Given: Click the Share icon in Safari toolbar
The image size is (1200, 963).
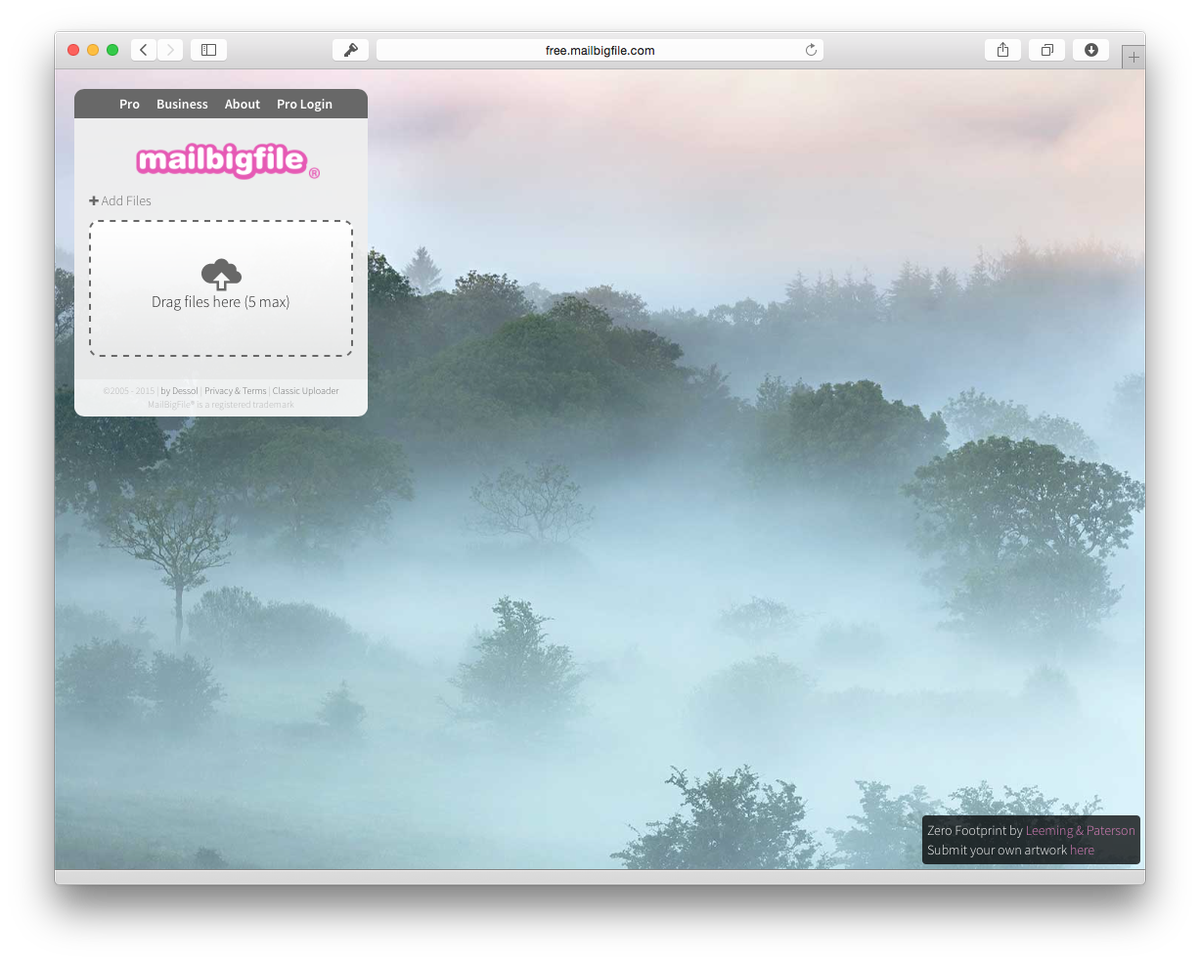Looking at the screenshot, I should [1002, 49].
